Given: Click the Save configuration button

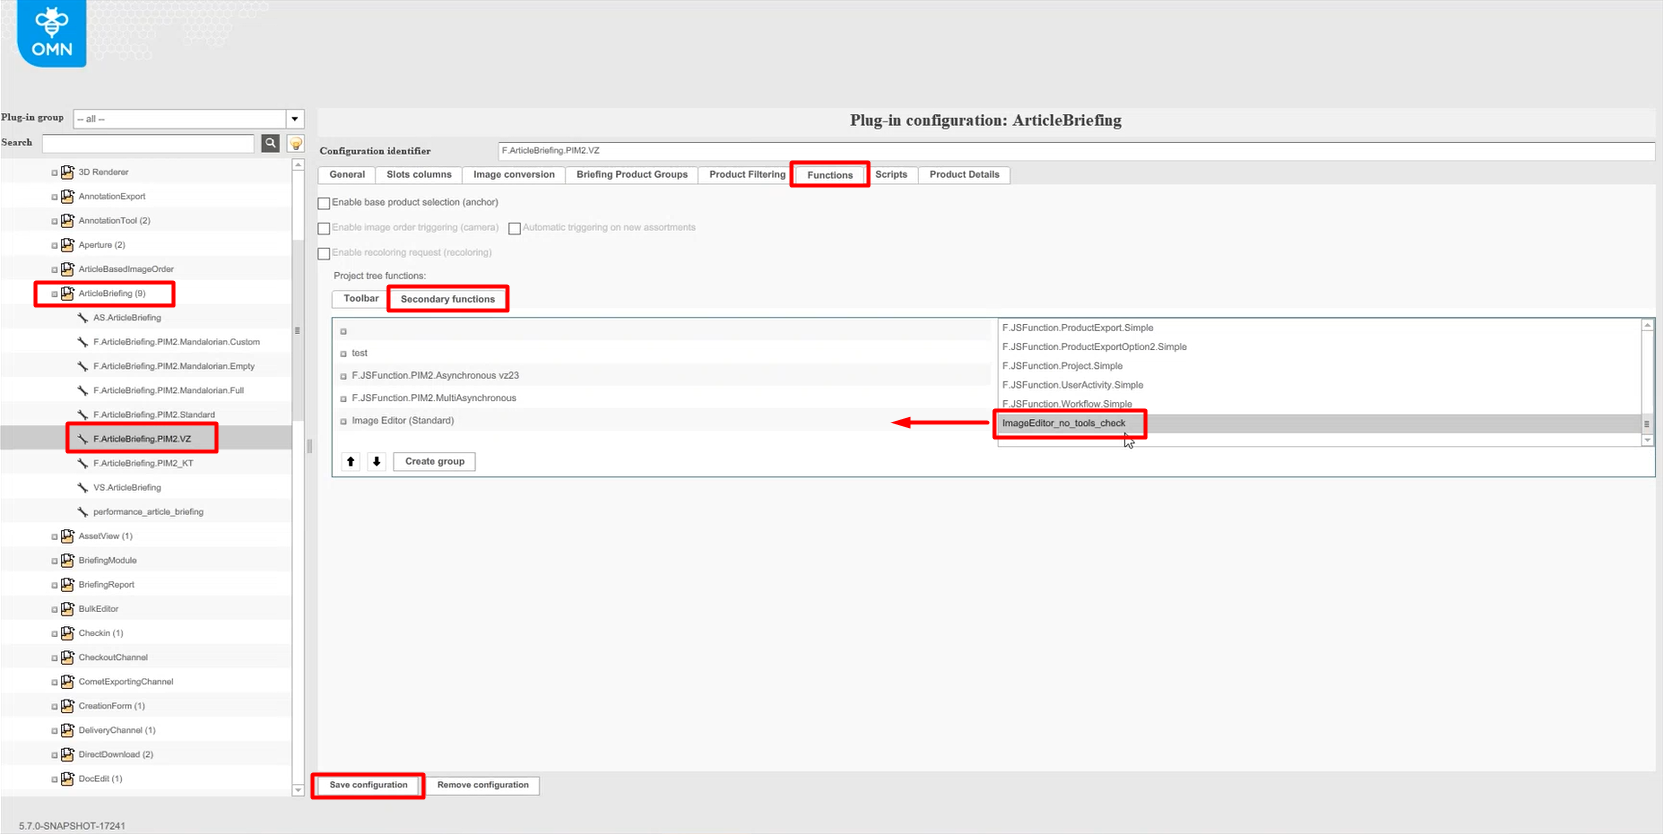Looking at the screenshot, I should point(368,785).
